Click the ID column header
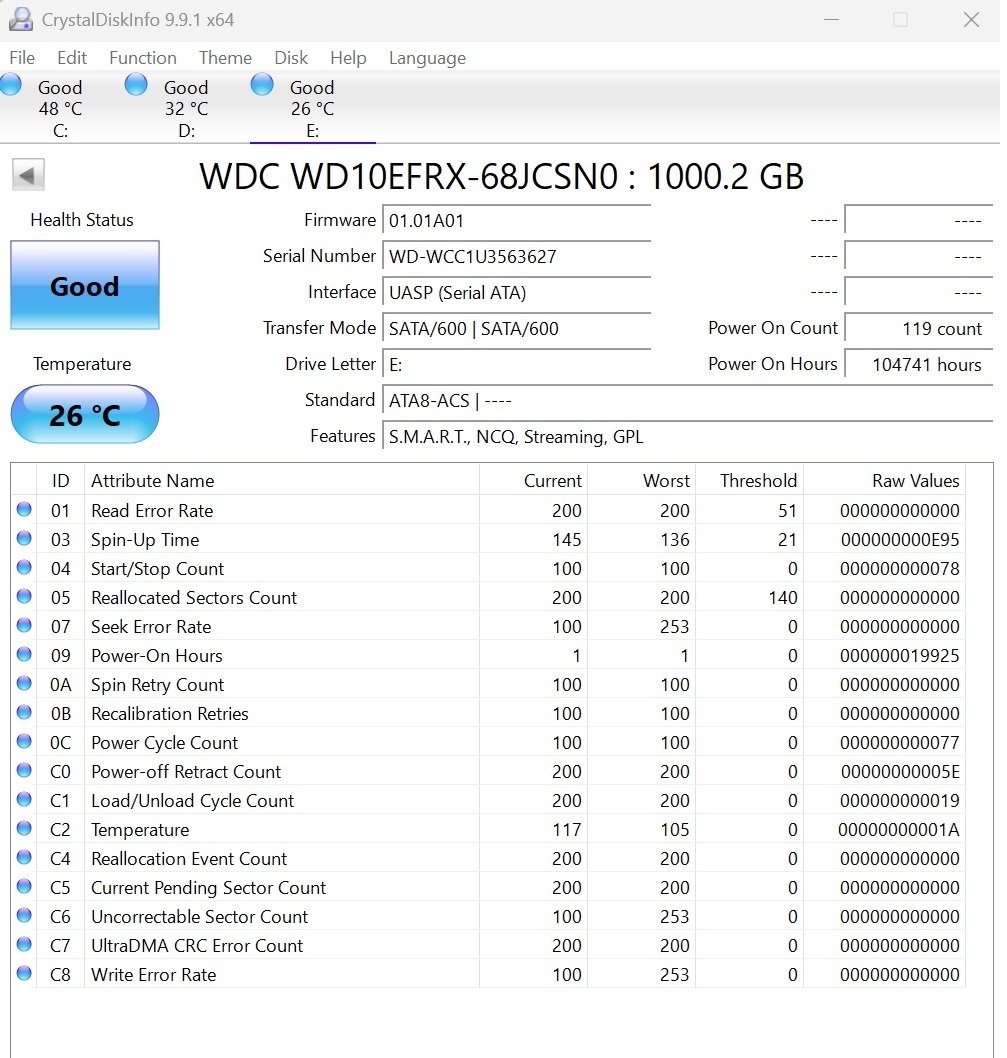 point(61,480)
